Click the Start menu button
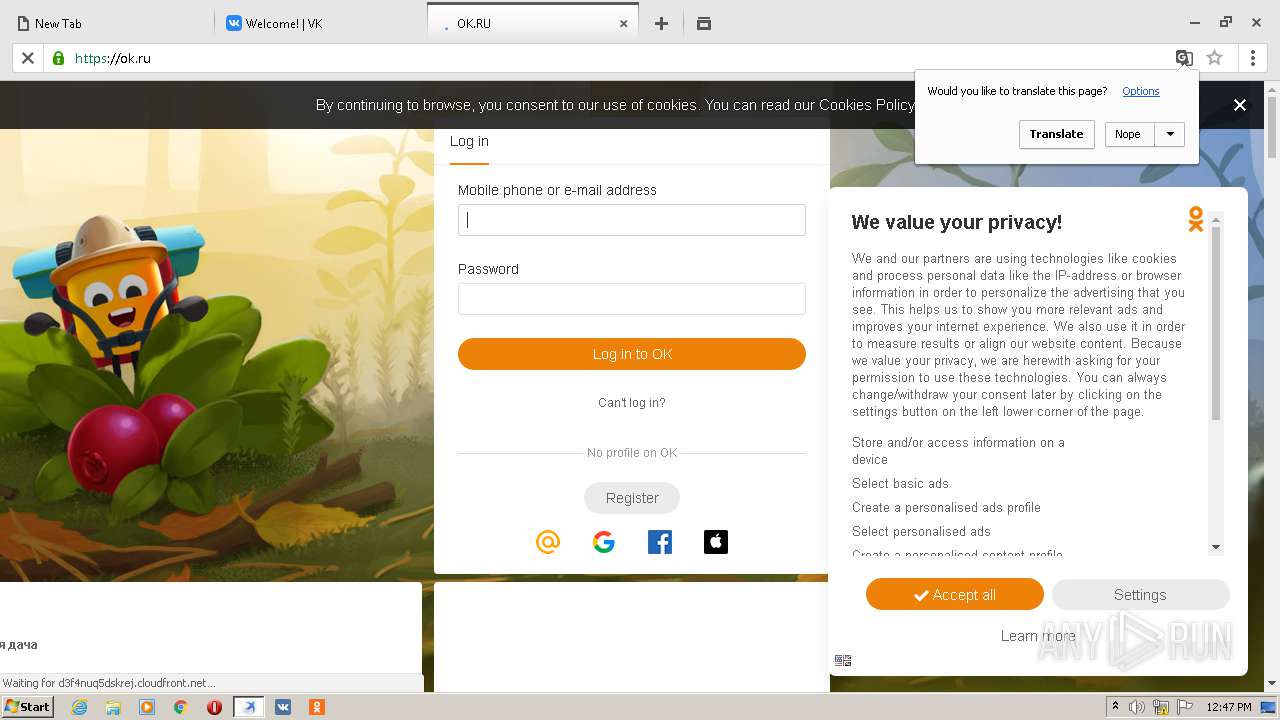 point(28,707)
